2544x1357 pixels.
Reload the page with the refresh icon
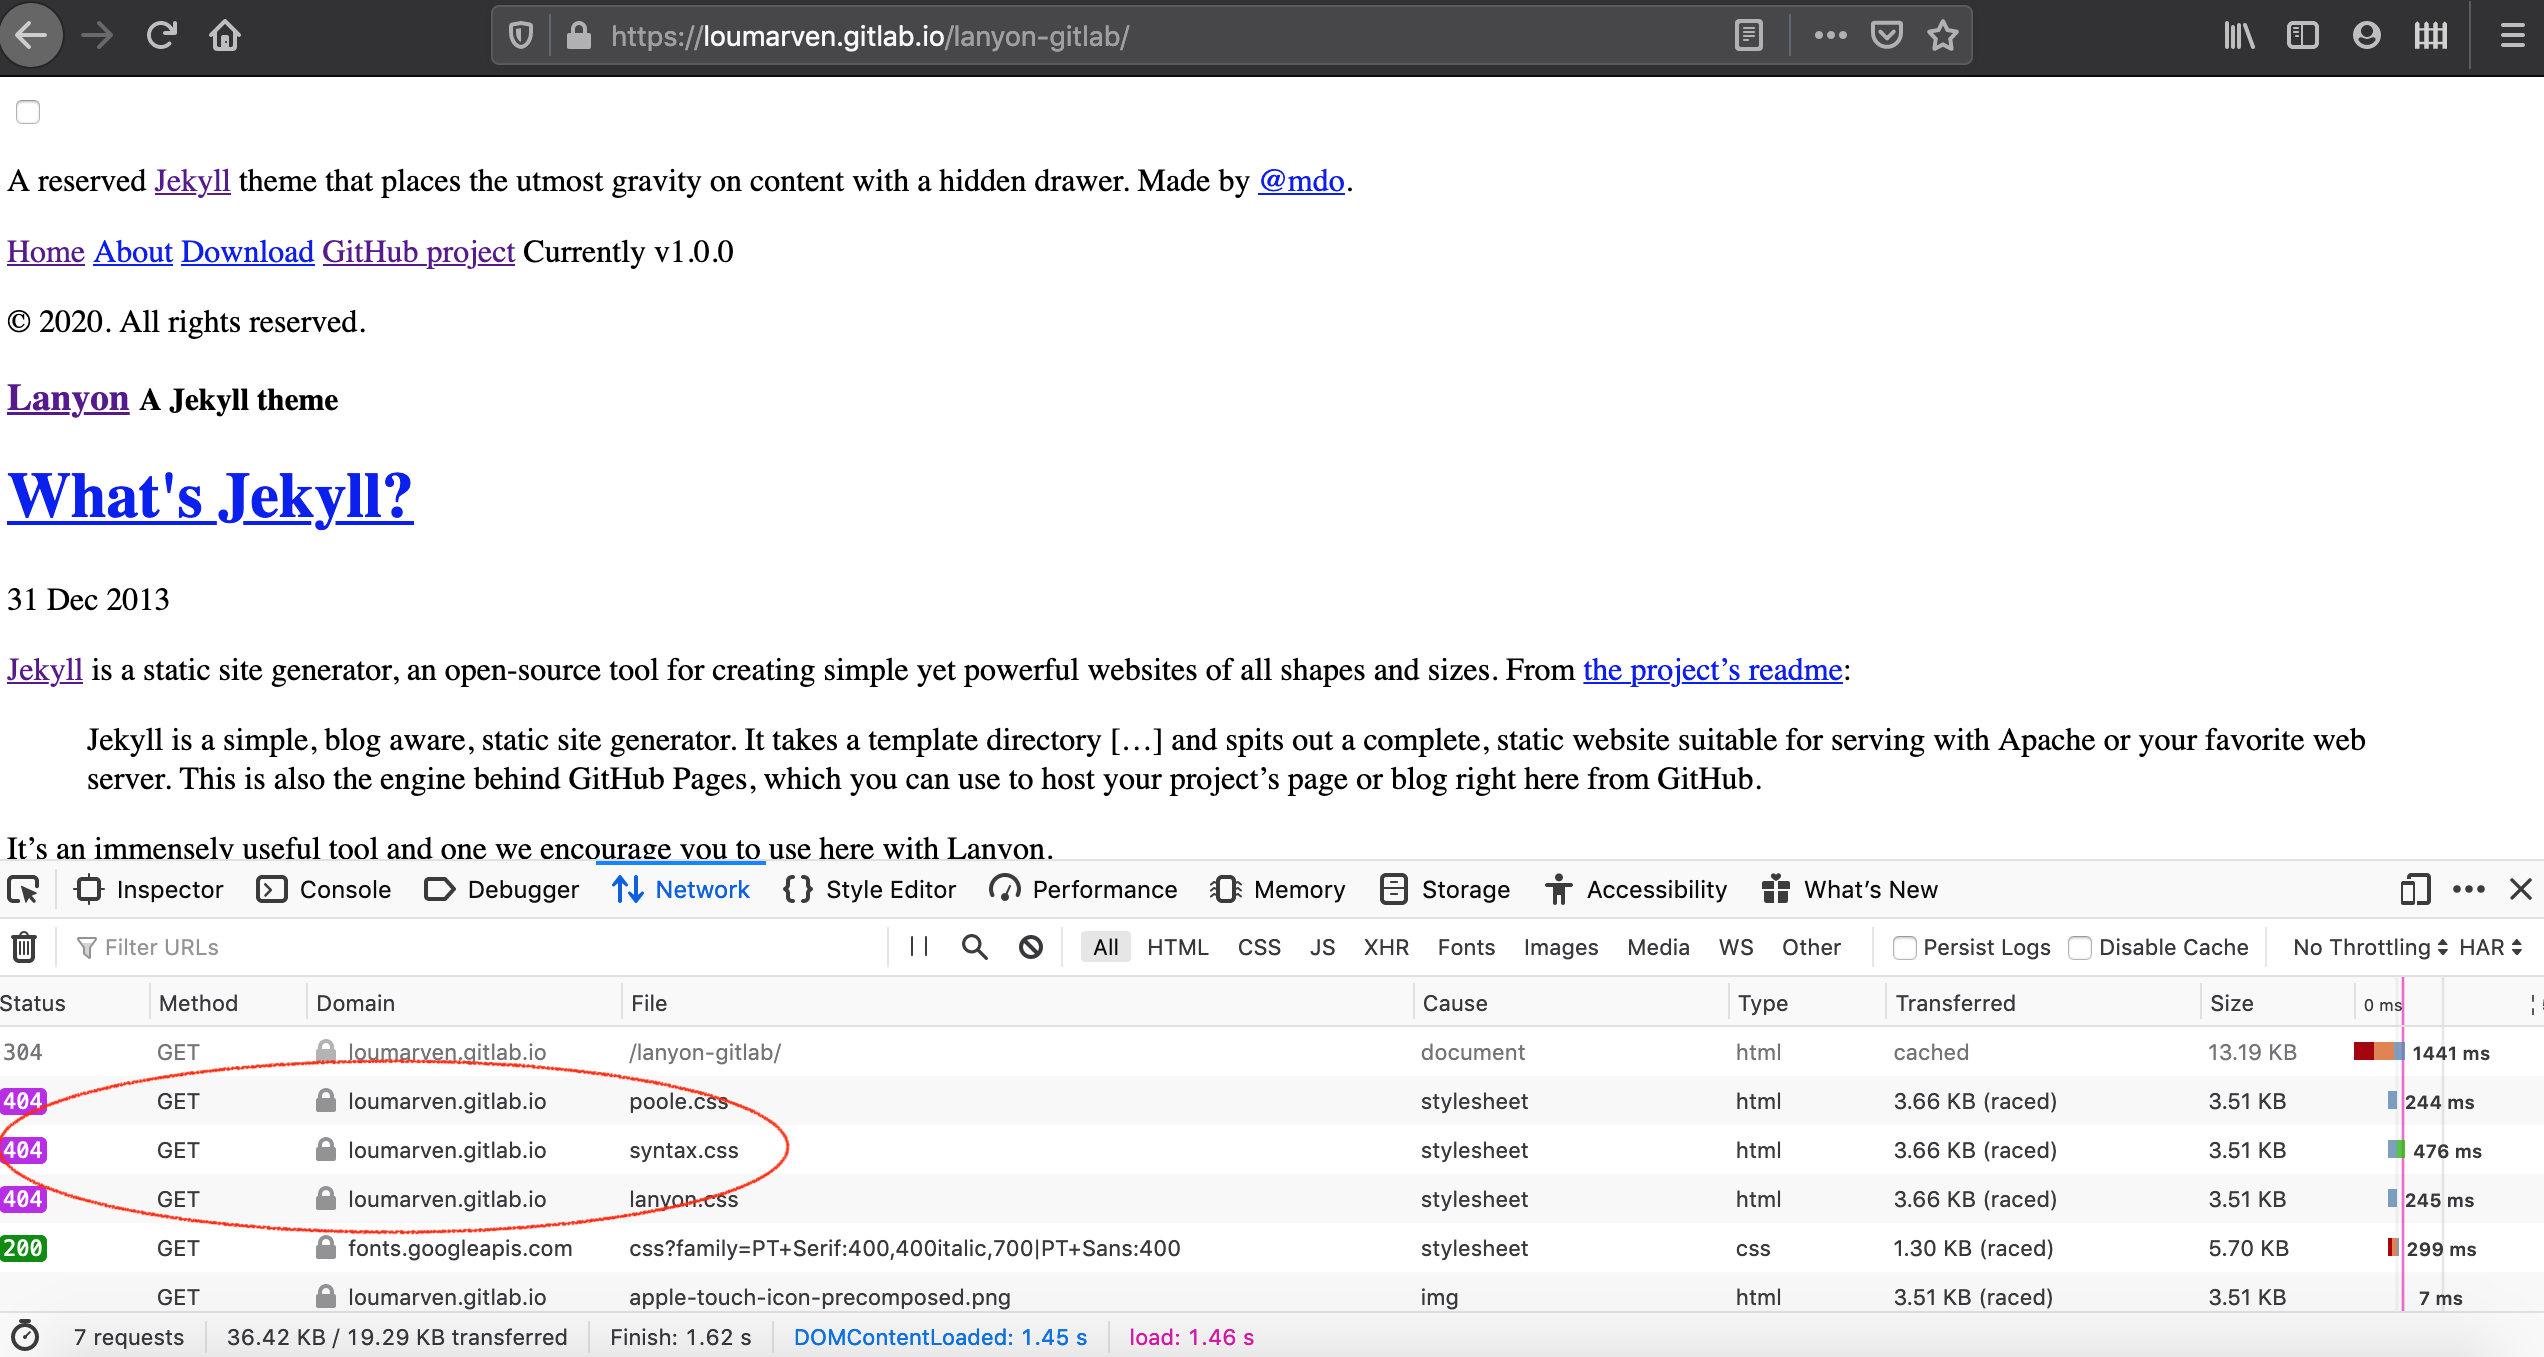[162, 36]
